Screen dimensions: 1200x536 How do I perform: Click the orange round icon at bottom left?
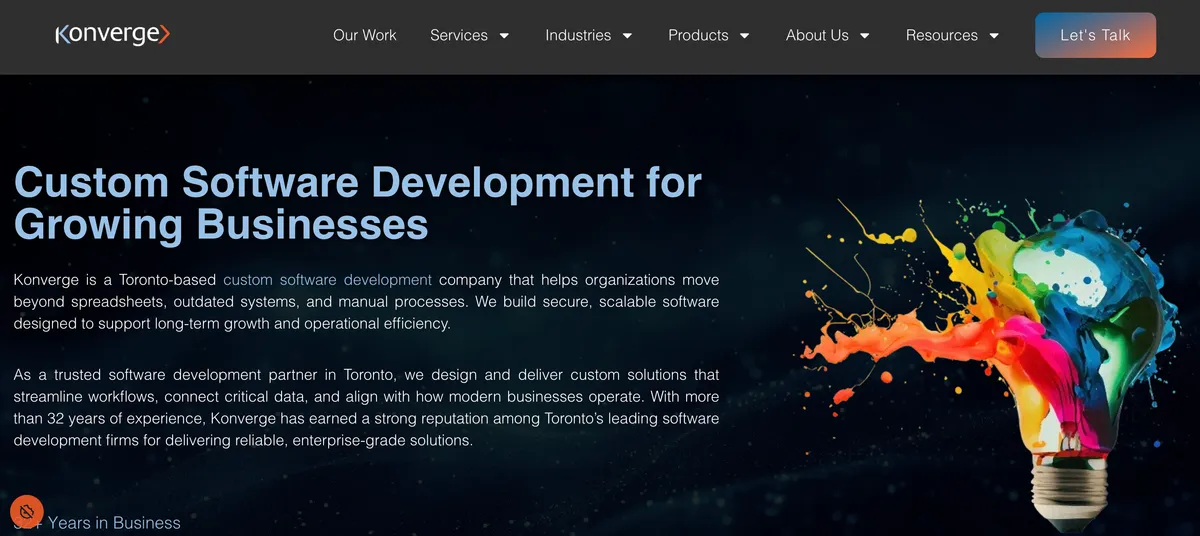[x=27, y=511]
